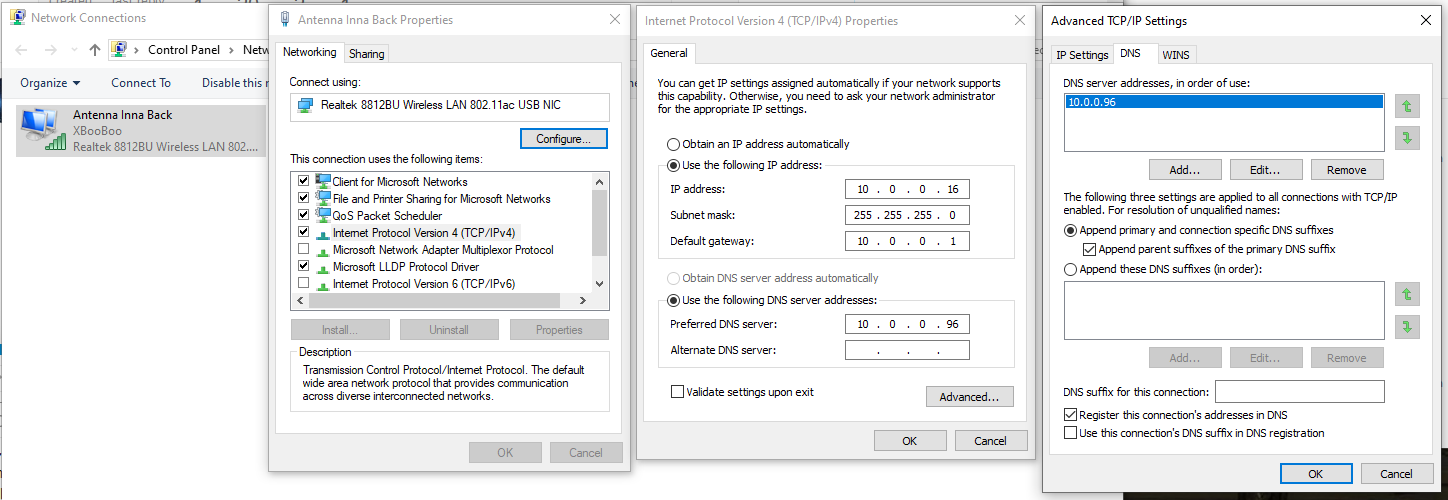Click the Advanced... button
Image resolution: width=1448 pixels, height=500 pixels.
tap(969, 397)
